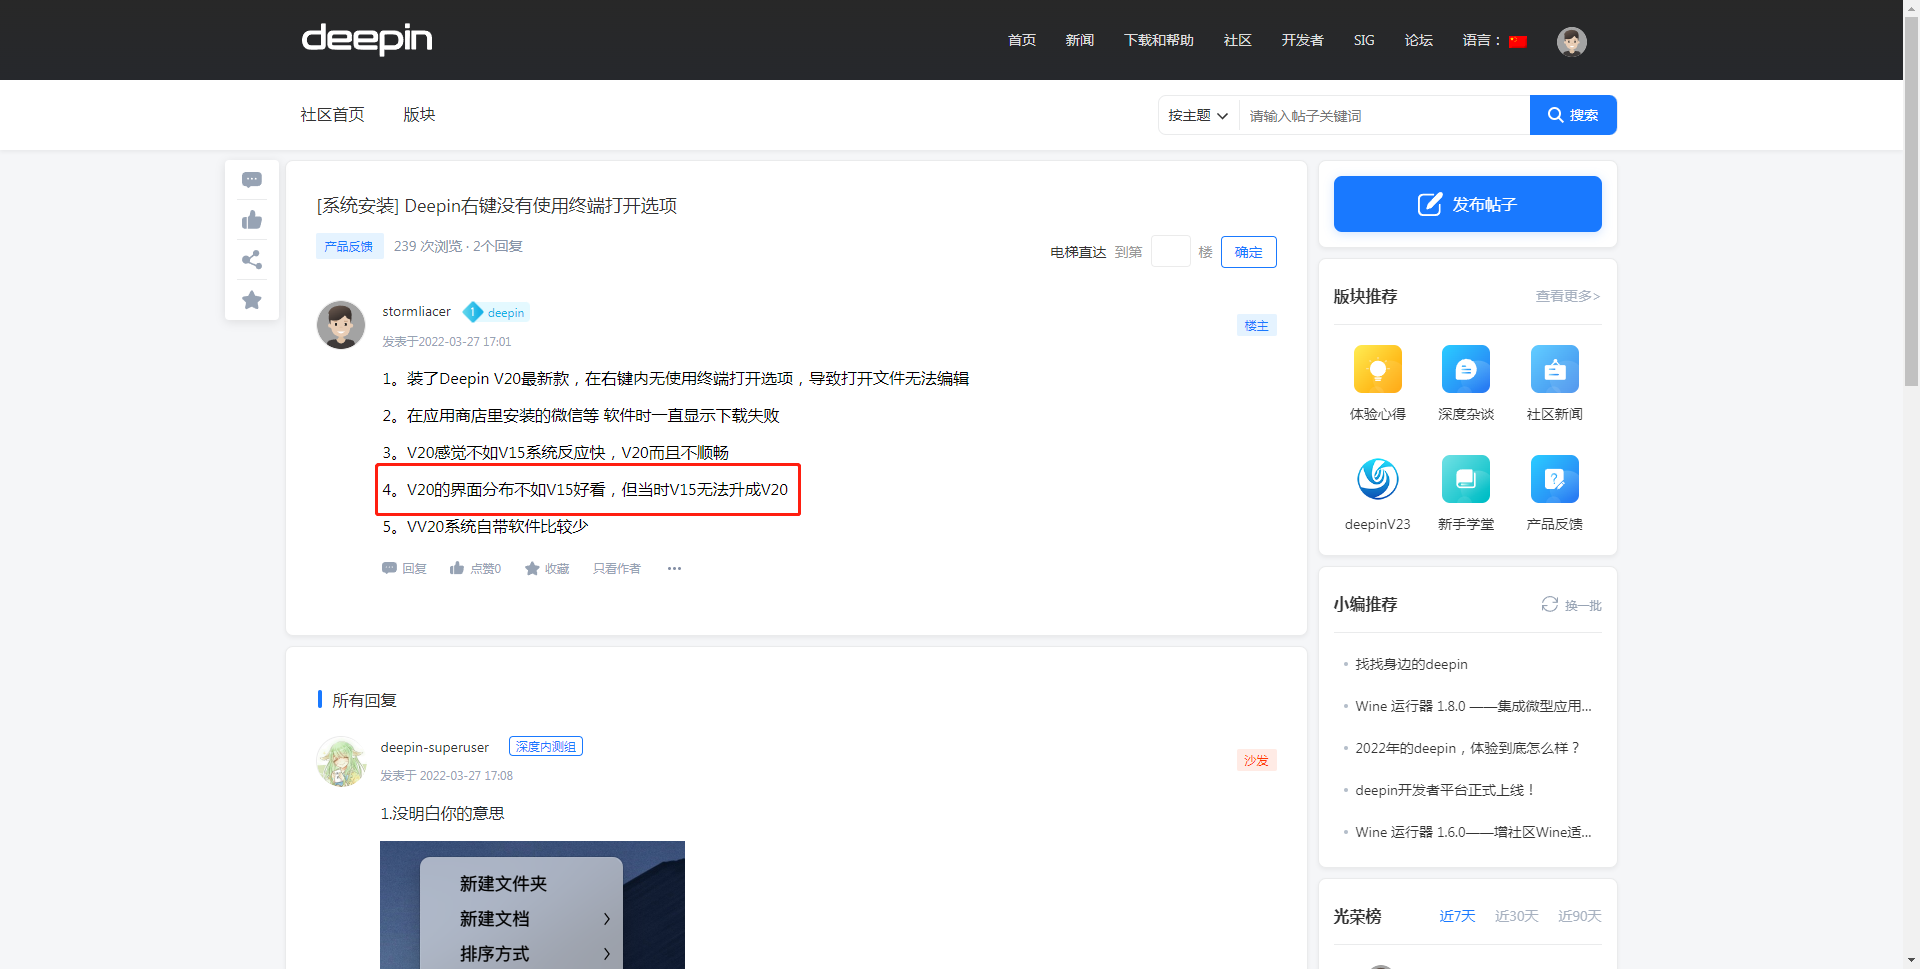Open the three-dot more options on post
This screenshot has width=1920, height=969.
point(675,568)
